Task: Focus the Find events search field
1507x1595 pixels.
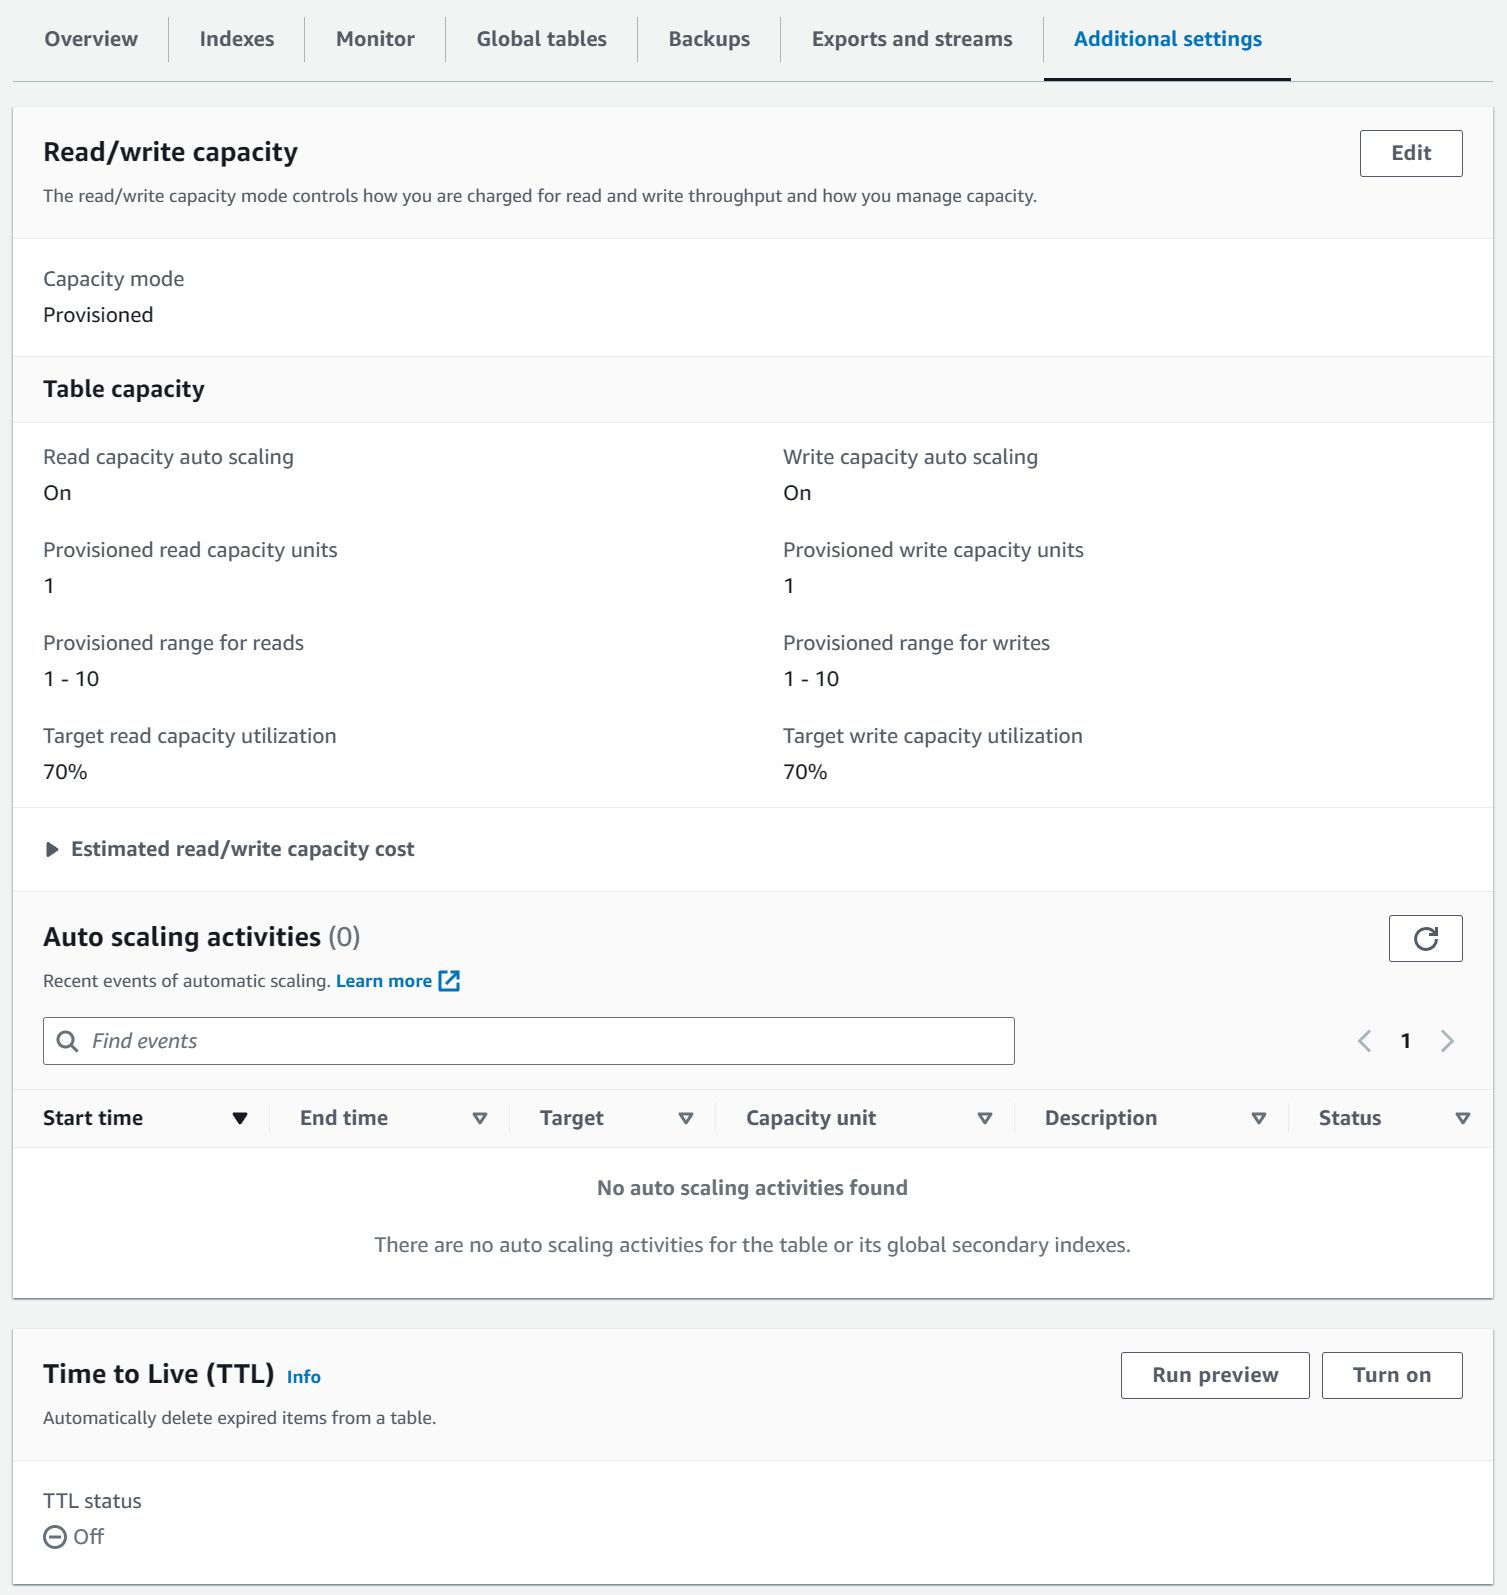Action: pos(550,1041)
